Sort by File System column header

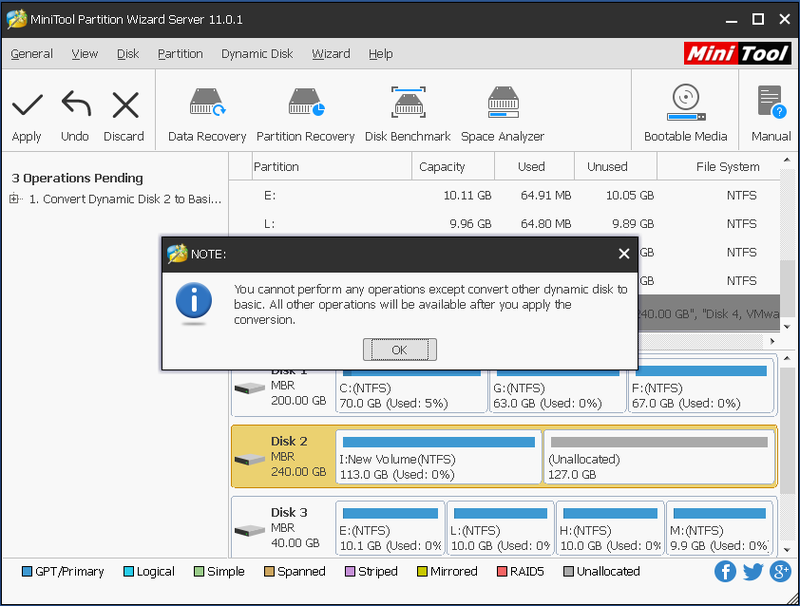click(719, 166)
